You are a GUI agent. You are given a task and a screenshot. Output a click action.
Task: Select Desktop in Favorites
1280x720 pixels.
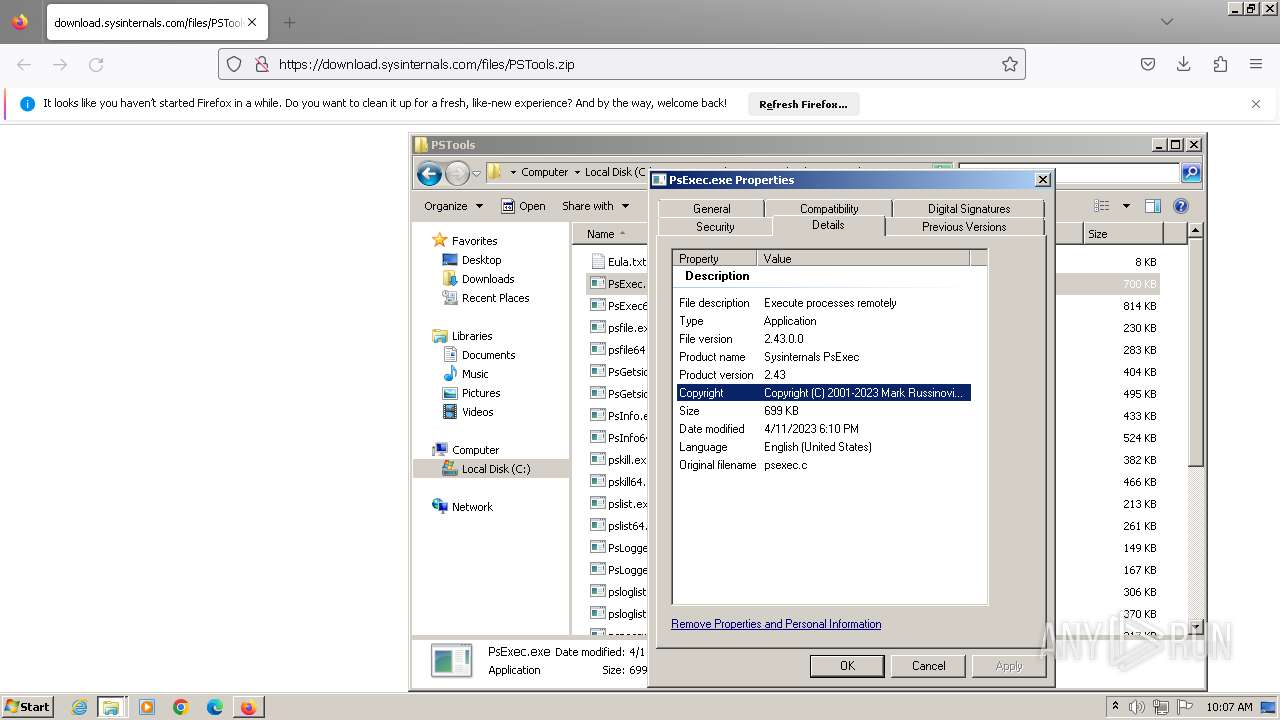click(x=481, y=260)
